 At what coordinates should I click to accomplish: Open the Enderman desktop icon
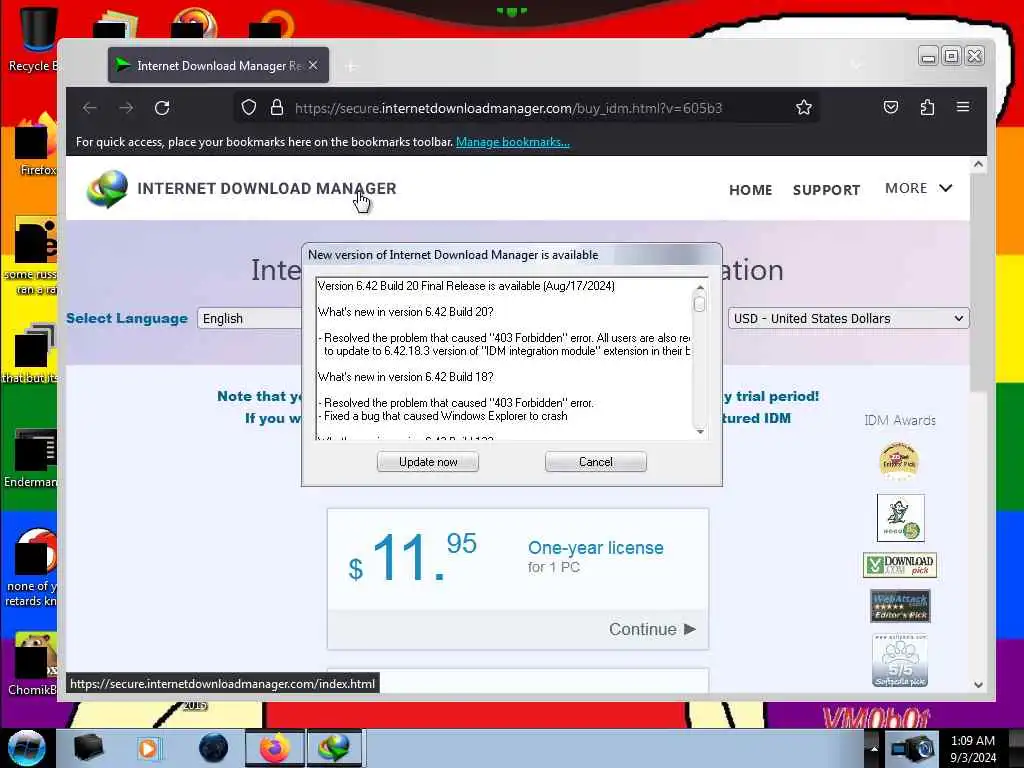point(31,457)
